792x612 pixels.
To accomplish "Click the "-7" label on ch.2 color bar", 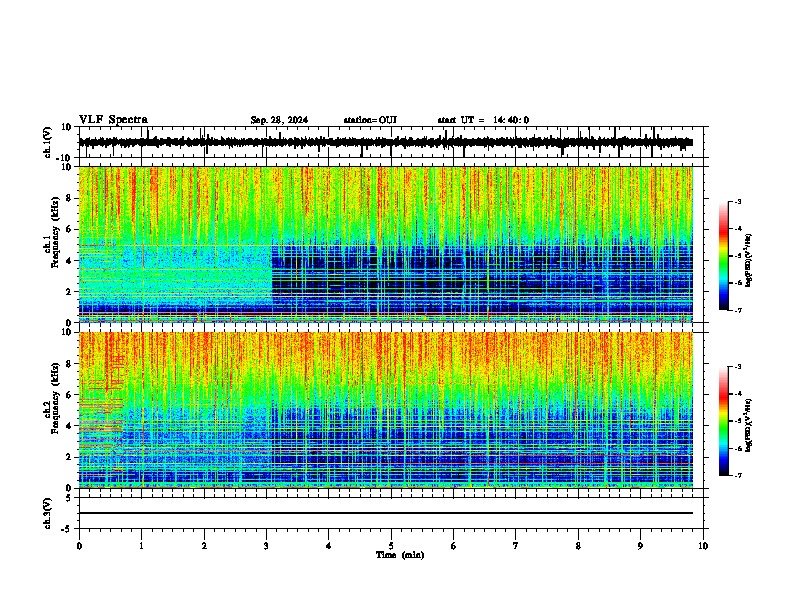I will point(737,476).
